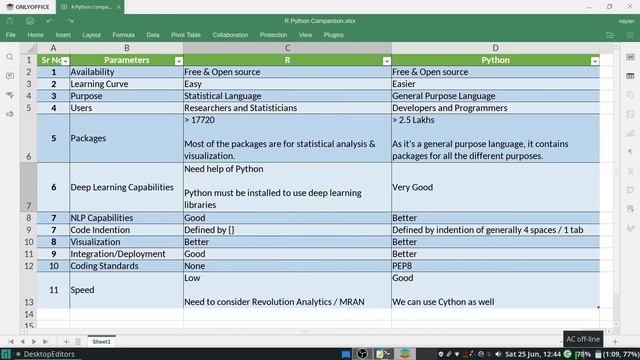
Task: Open the ONLYOFFICE home tab
Action: (28, 7)
